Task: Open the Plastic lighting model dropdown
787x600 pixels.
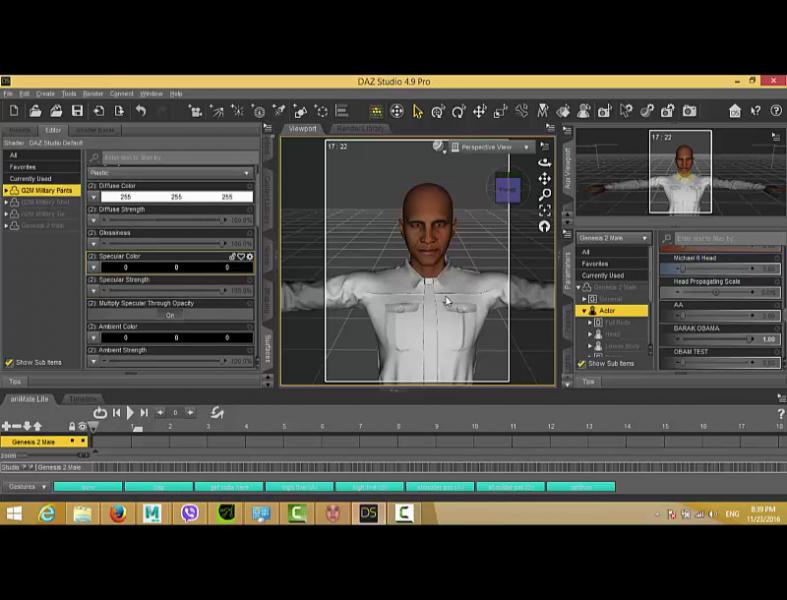Action: click(170, 173)
